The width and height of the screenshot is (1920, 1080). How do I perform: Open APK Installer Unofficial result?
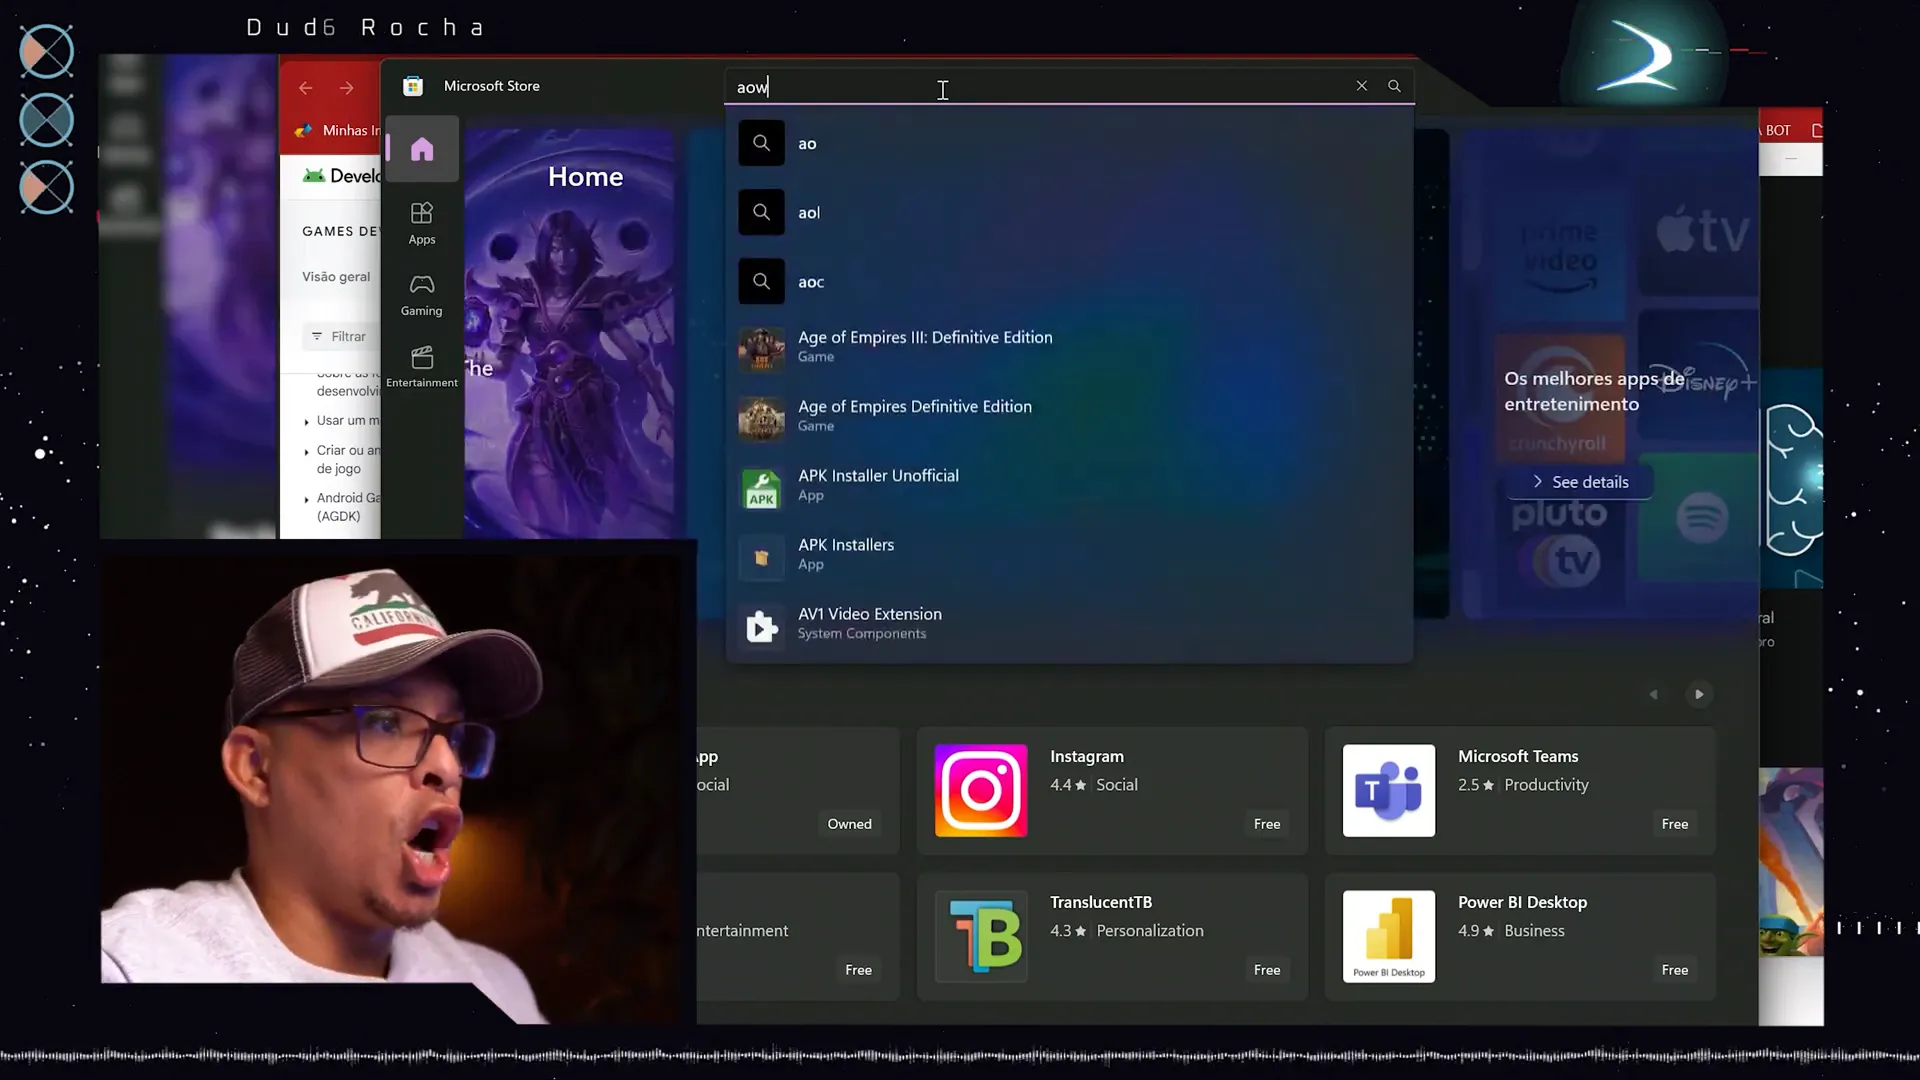pos(1069,489)
